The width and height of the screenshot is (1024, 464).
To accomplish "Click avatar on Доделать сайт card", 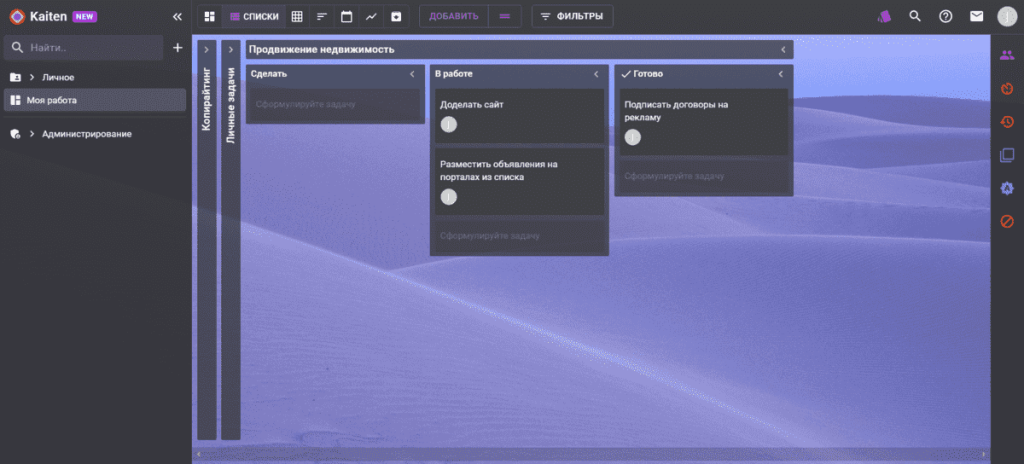I will [x=449, y=124].
